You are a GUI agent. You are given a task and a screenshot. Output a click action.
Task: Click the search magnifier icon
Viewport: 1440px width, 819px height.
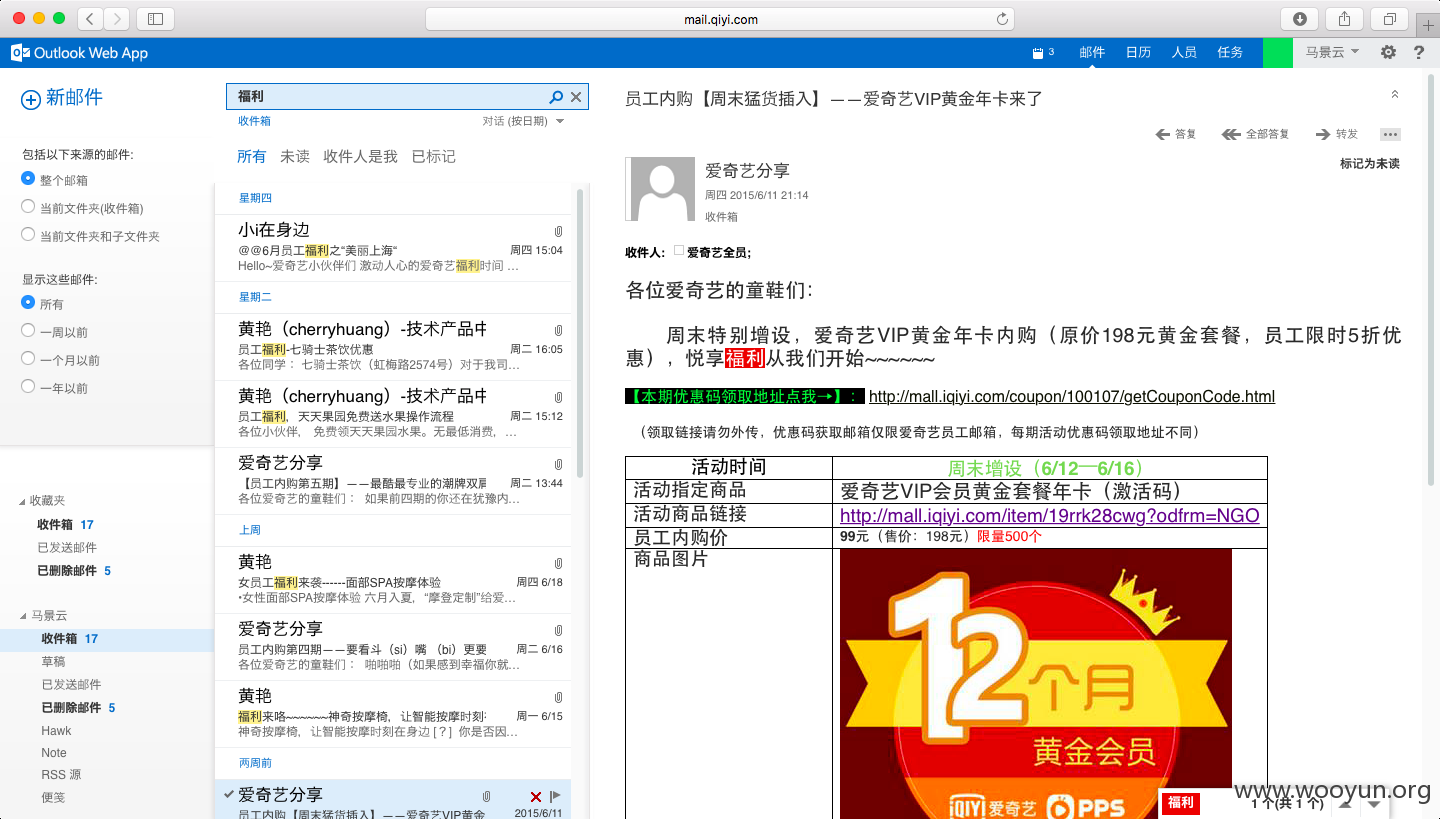pyautogui.click(x=556, y=97)
